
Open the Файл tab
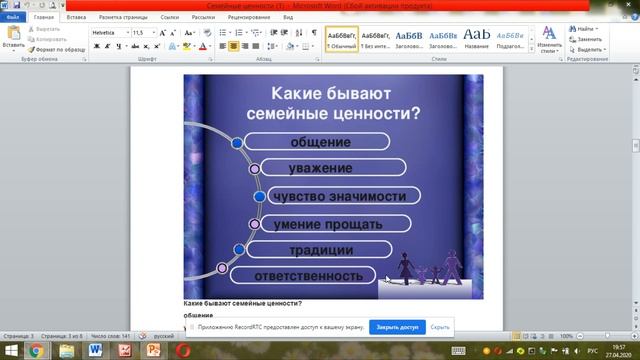13,17
